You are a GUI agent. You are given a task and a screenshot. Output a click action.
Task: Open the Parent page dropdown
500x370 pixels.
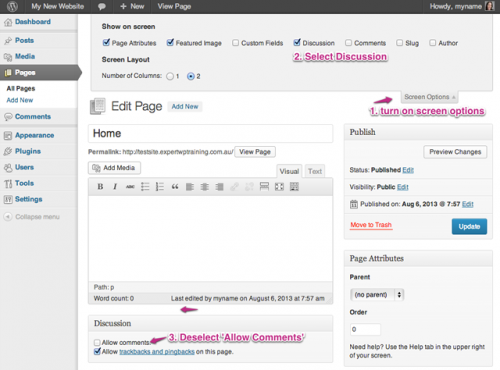click(377, 295)
